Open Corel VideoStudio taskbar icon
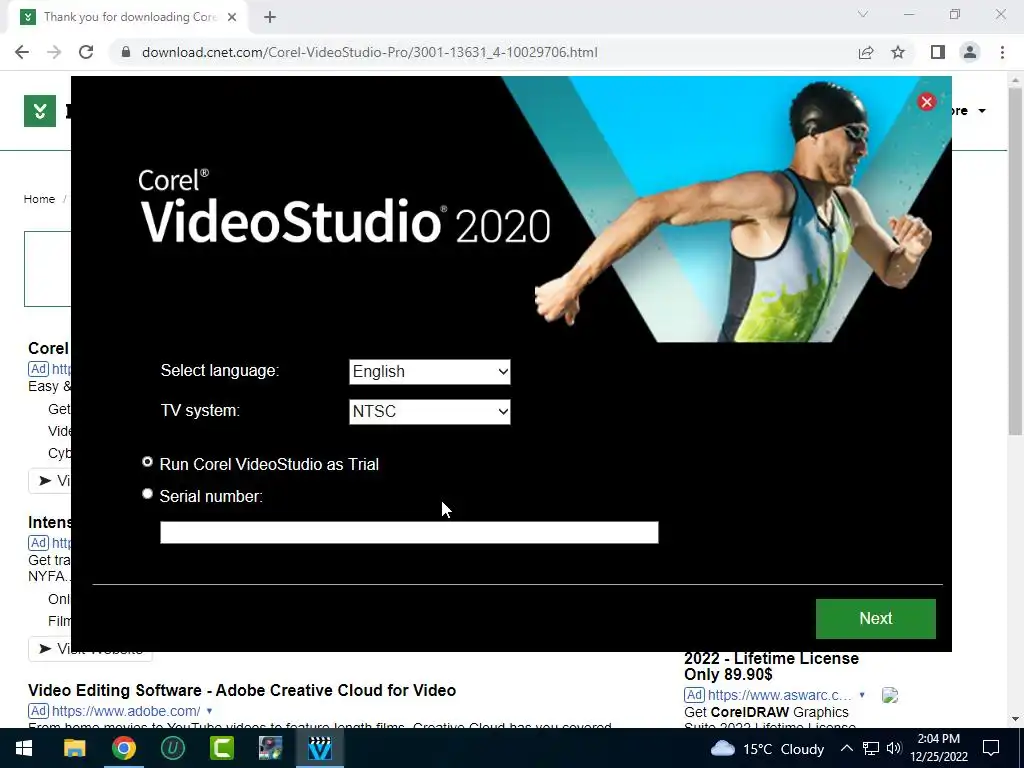The width and height of the screenshot is (1024, 768). [320, 748]
